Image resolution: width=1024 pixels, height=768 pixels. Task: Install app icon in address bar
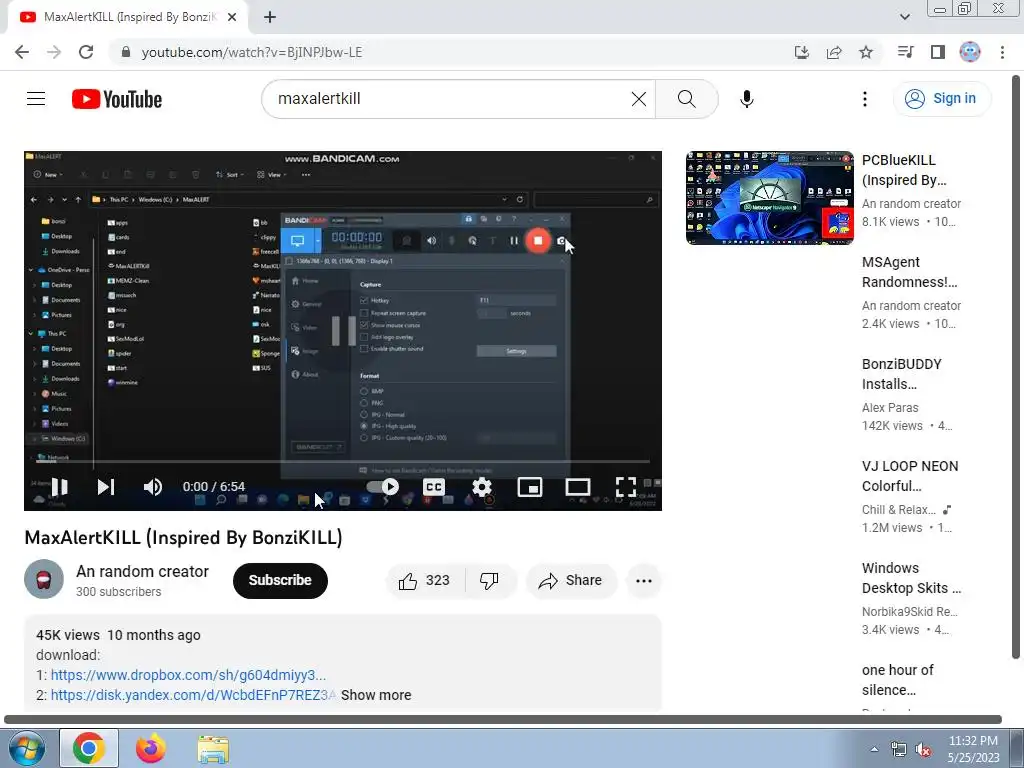[802, 52]
